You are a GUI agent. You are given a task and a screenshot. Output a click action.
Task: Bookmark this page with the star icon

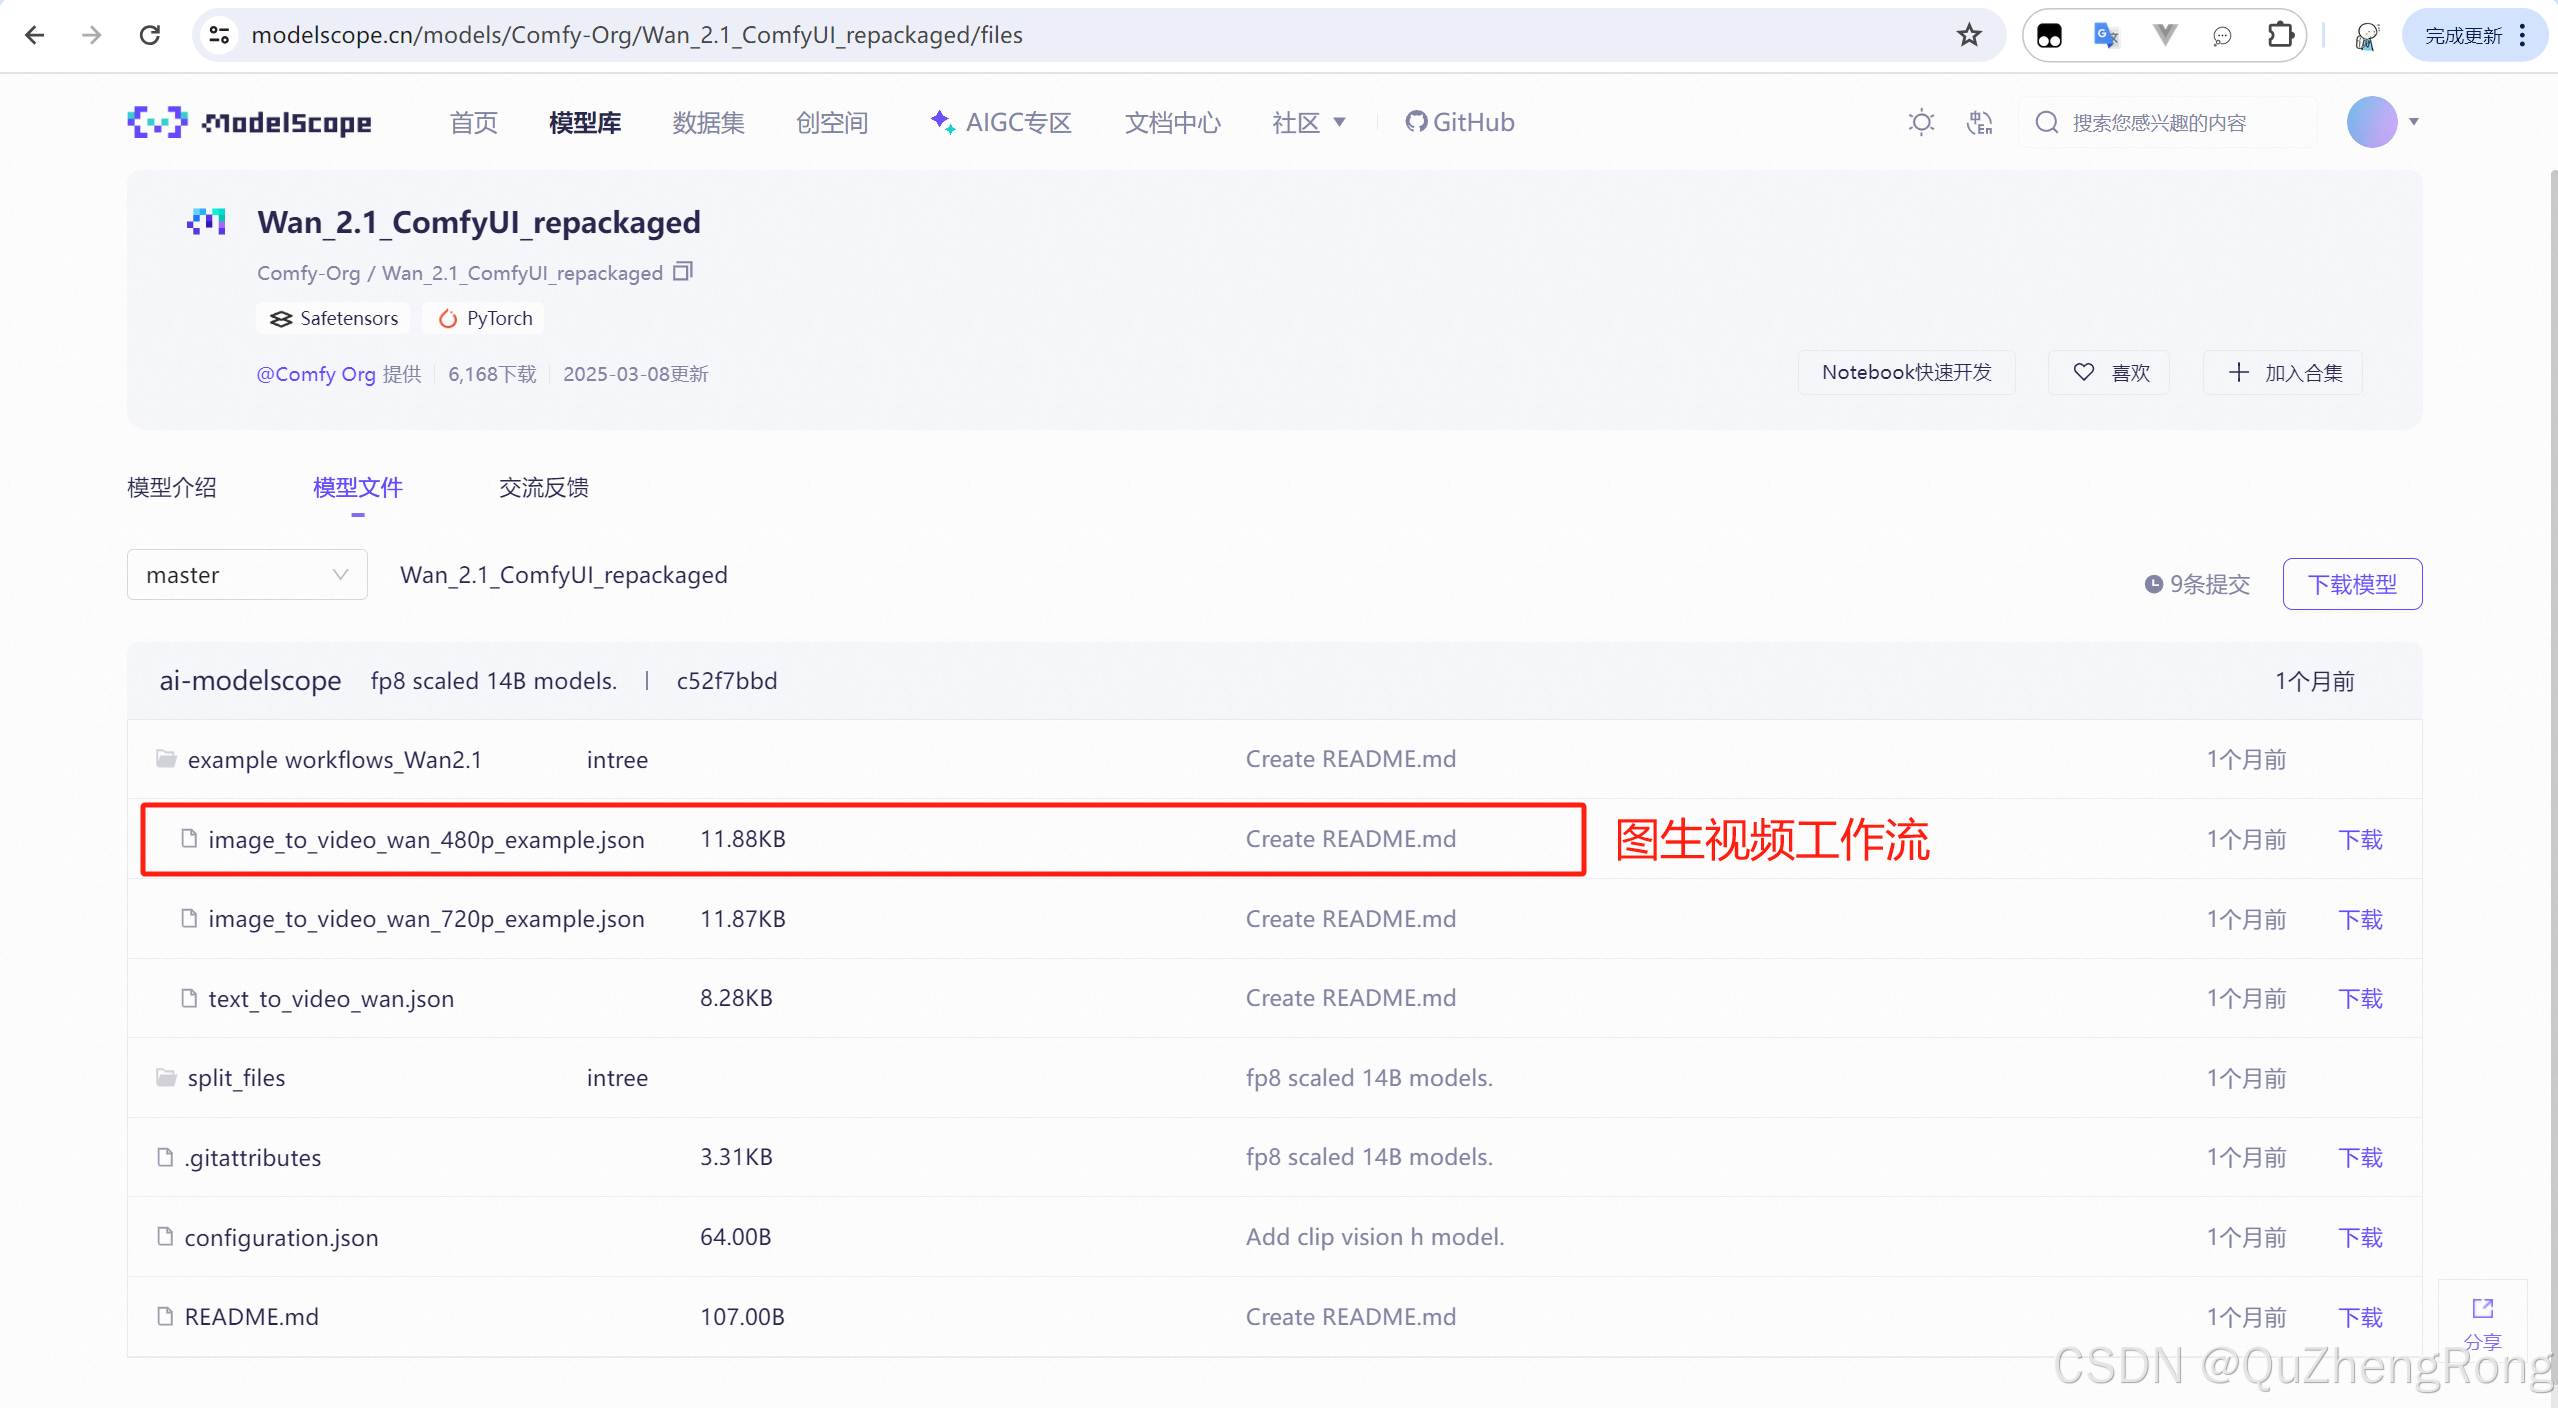pos(1969,35)
